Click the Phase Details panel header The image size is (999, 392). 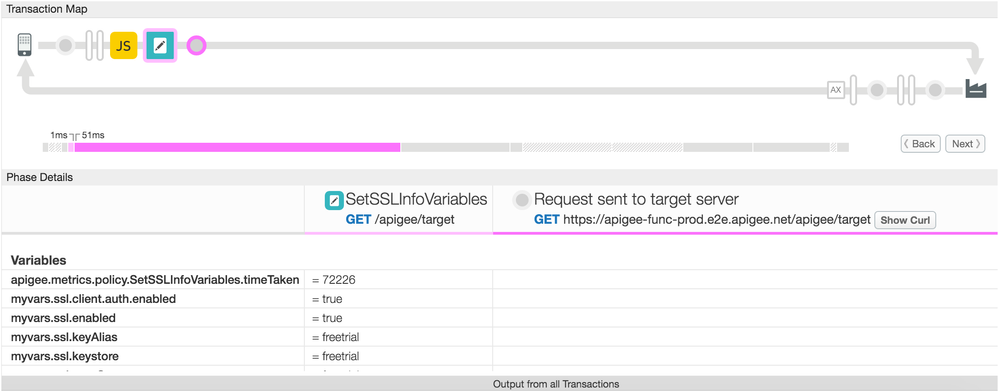500,177
